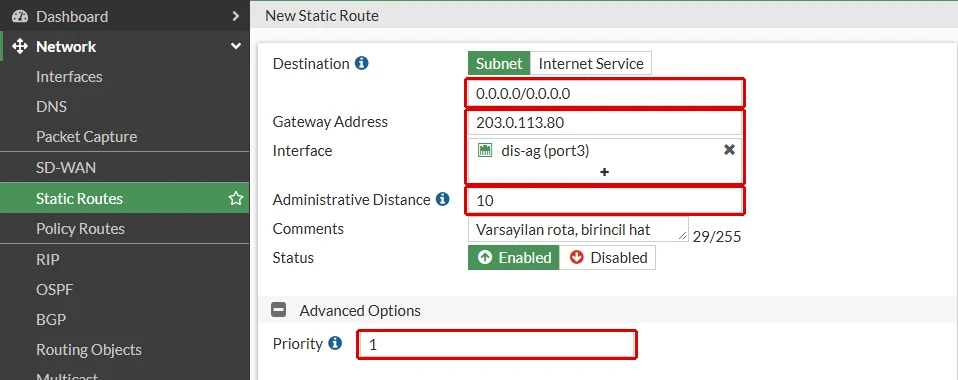The image size is (958, 380).
Task: Click the Status label
Action: (293, 257)
